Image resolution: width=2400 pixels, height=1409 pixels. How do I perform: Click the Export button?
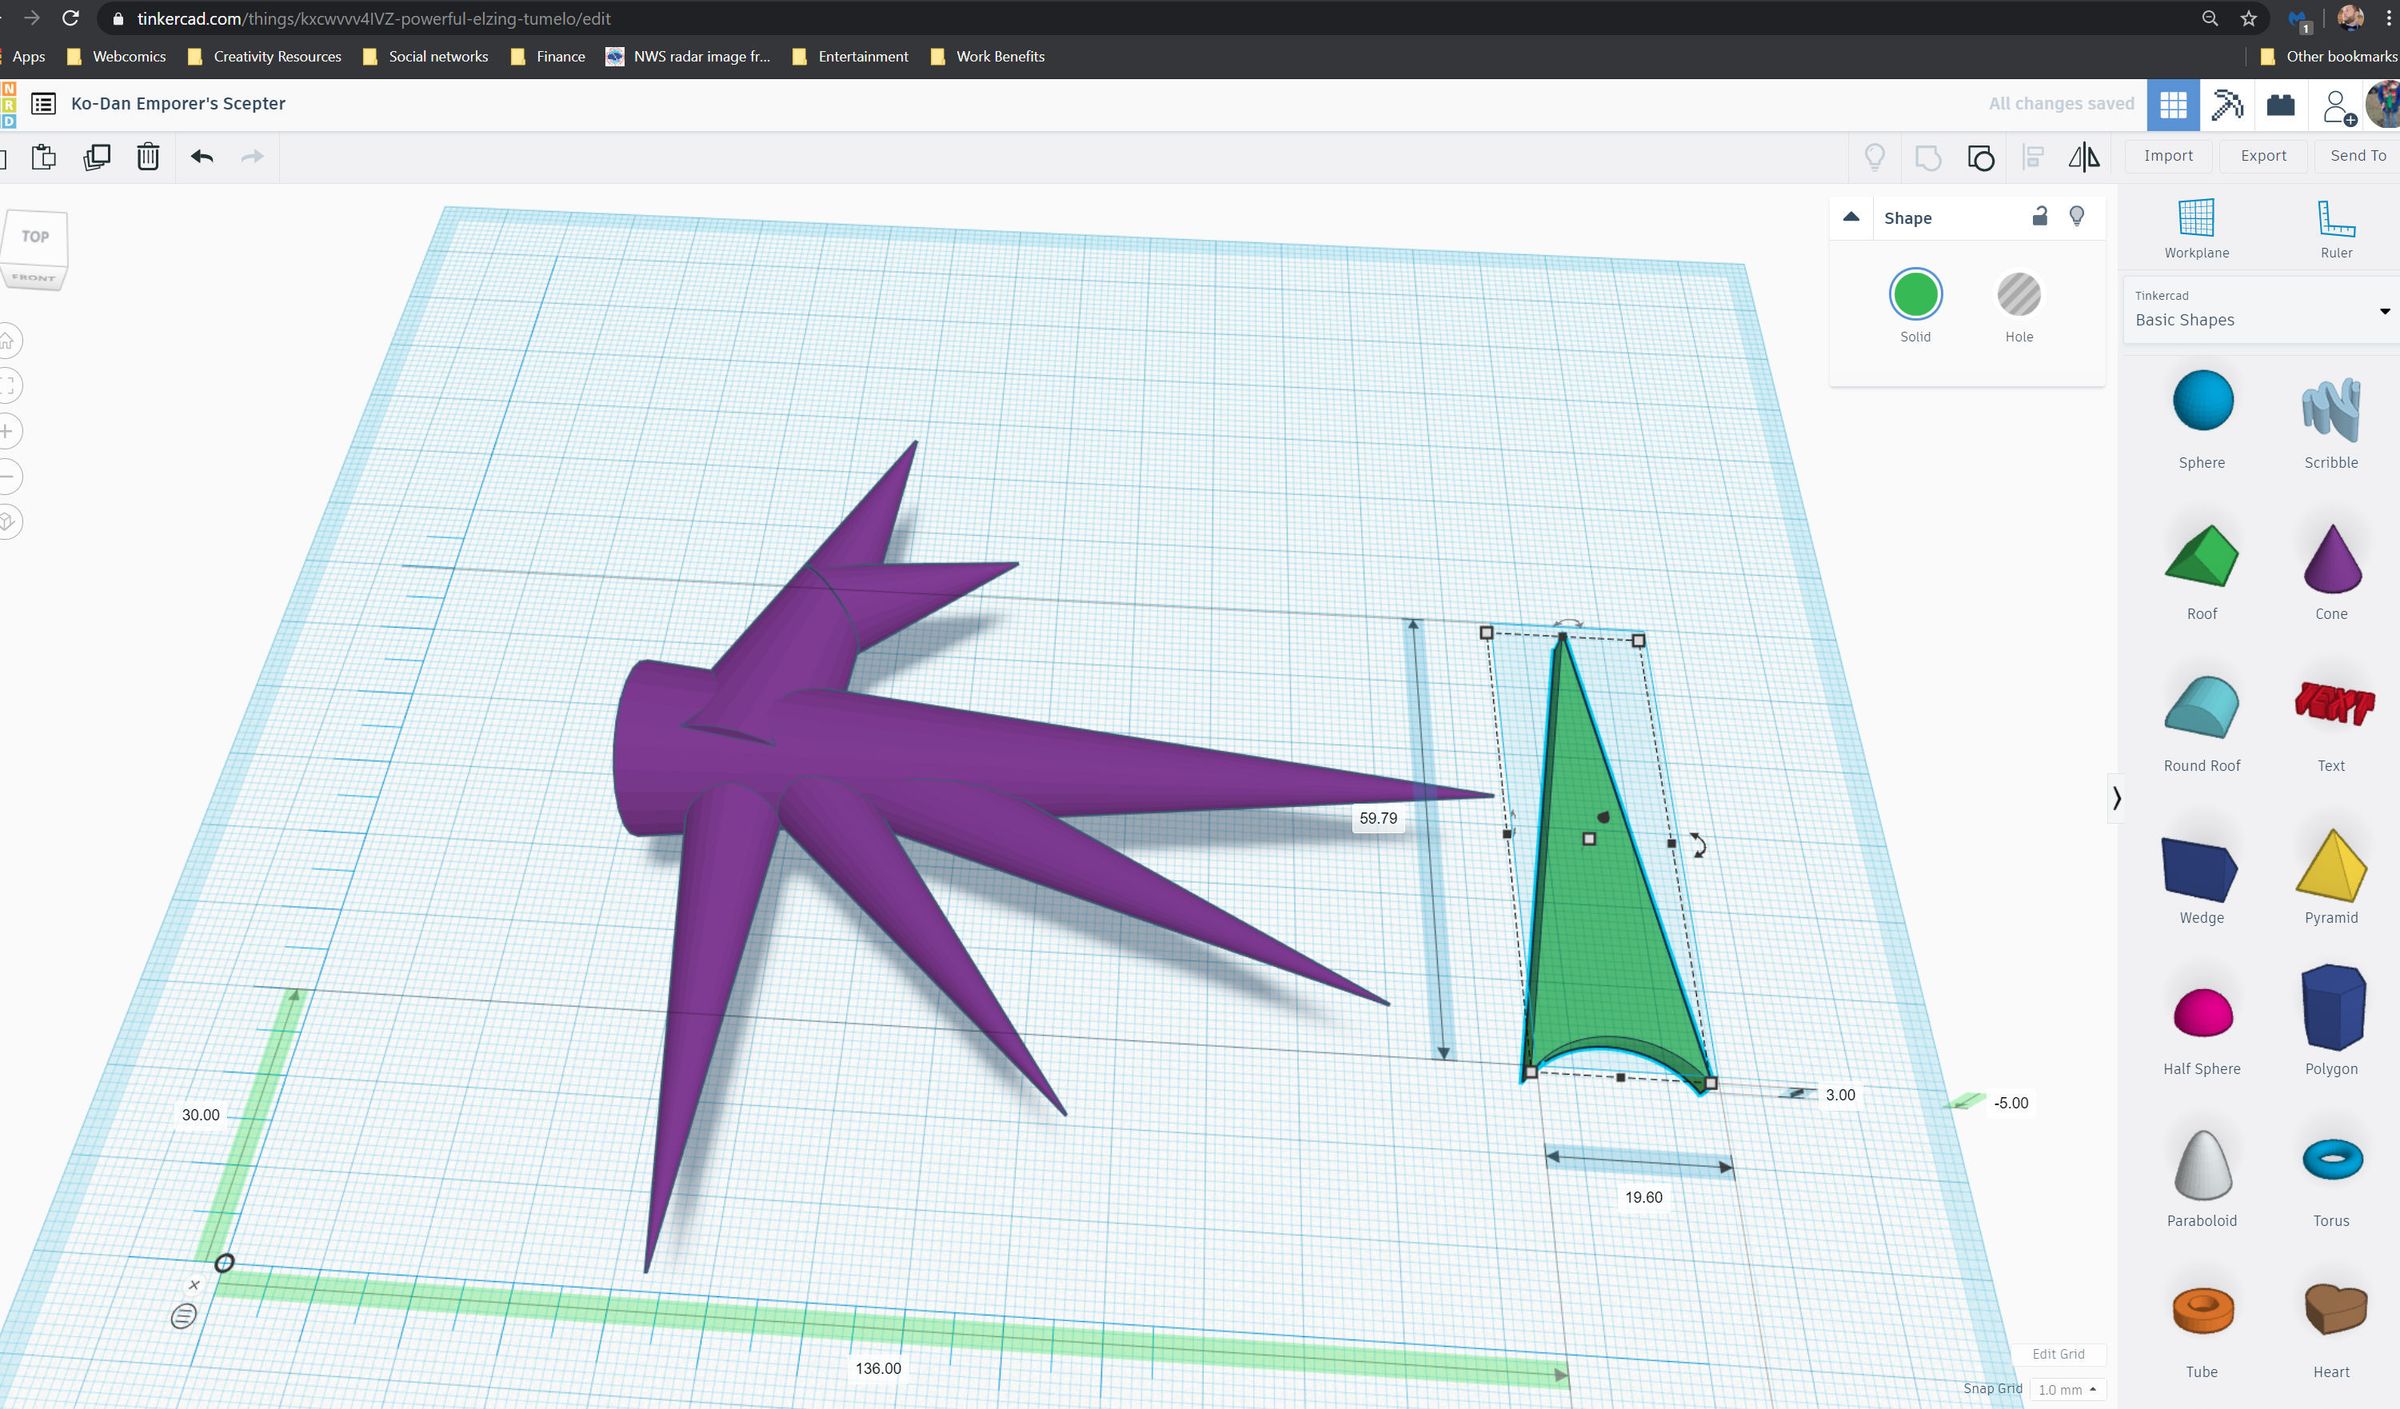[2263, 155]
